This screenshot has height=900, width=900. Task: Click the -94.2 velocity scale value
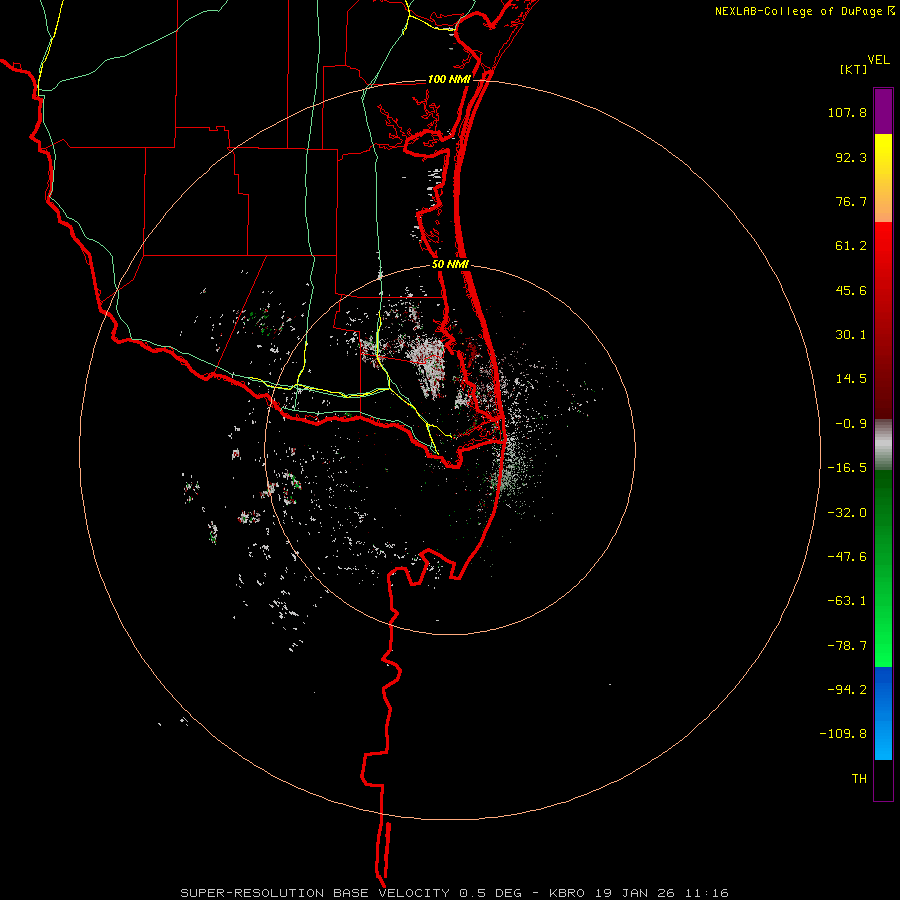point(847,690)
